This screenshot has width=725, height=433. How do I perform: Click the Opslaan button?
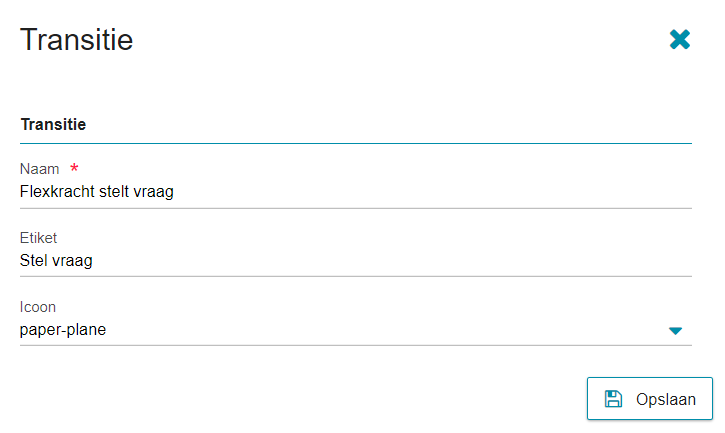click(649, 398)
